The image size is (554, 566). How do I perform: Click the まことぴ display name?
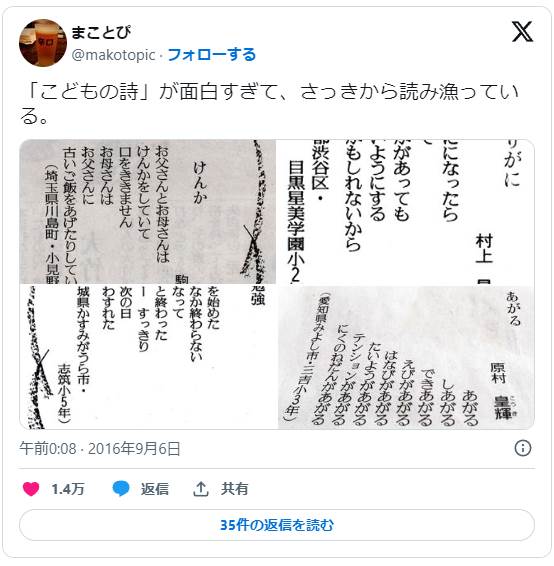click(x=101, y=33)
